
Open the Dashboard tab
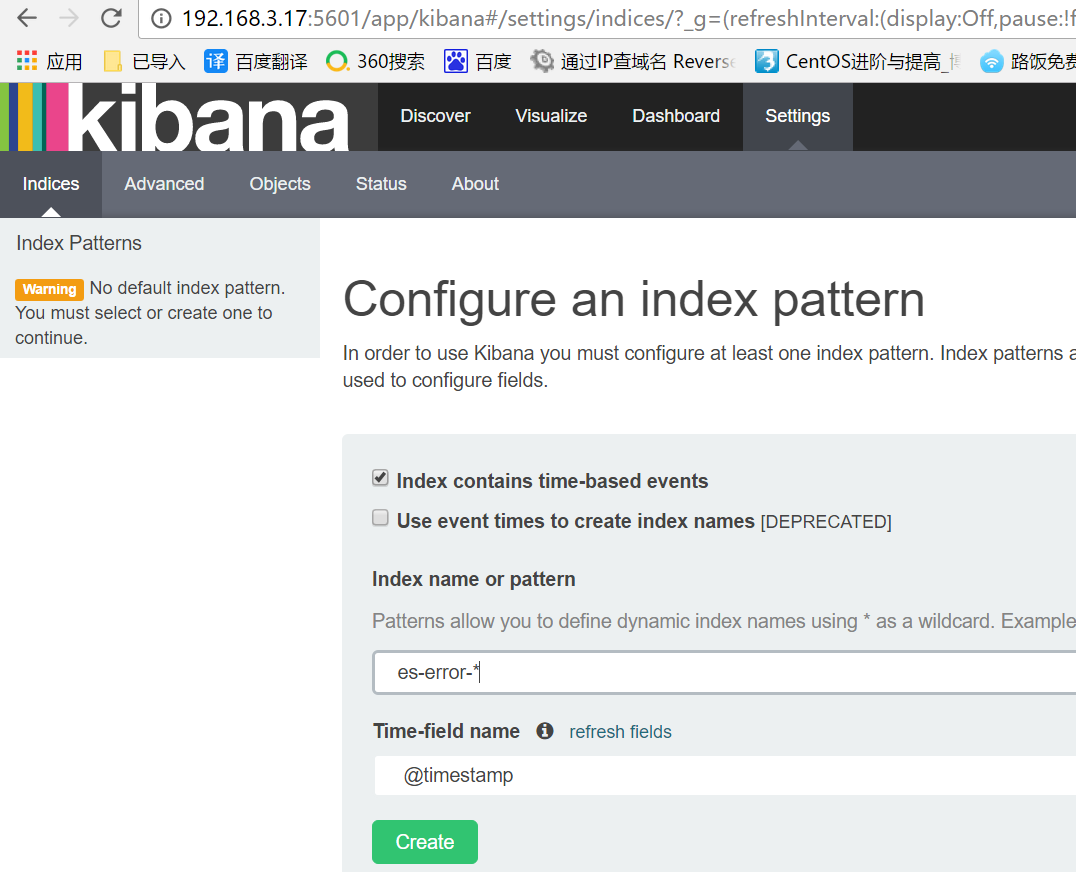[x=676, y=116]
